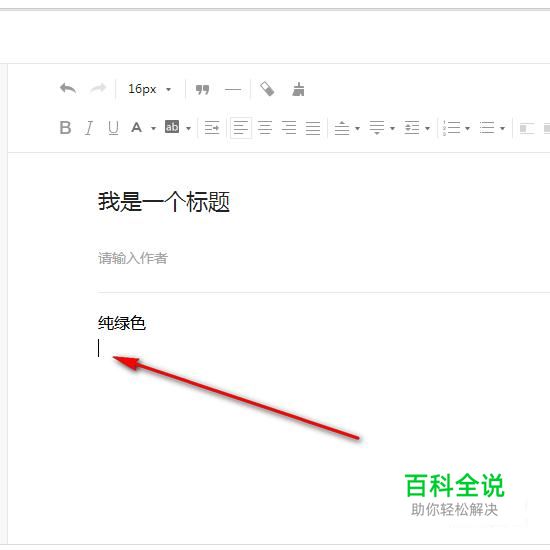The image size is (550, 550).
Task: Click the body text 纯绿色
Action: pos(121,323)
